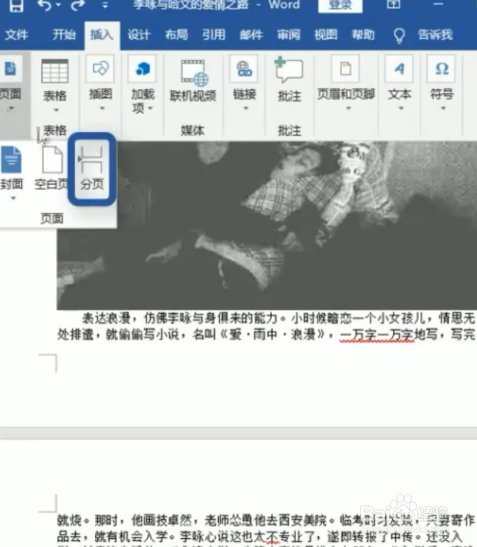The width and height of the screenshot is (477, 547).
Task: Click the lightbulb Tell Me icon
Action: (399, 36)
